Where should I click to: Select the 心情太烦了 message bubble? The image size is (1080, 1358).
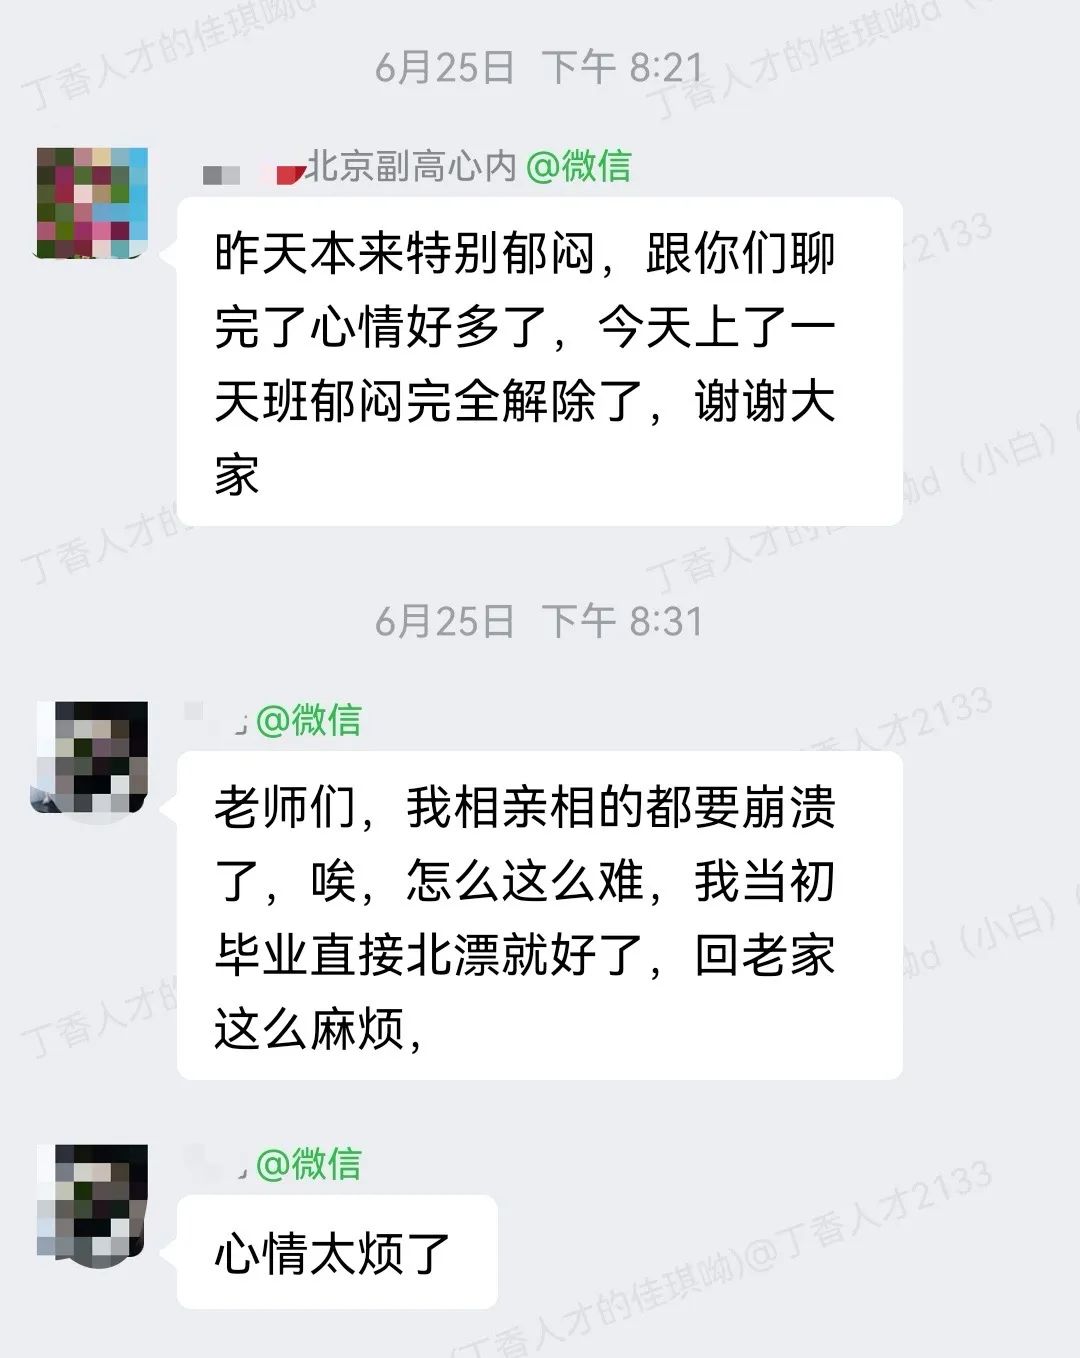click(337, 1252)
